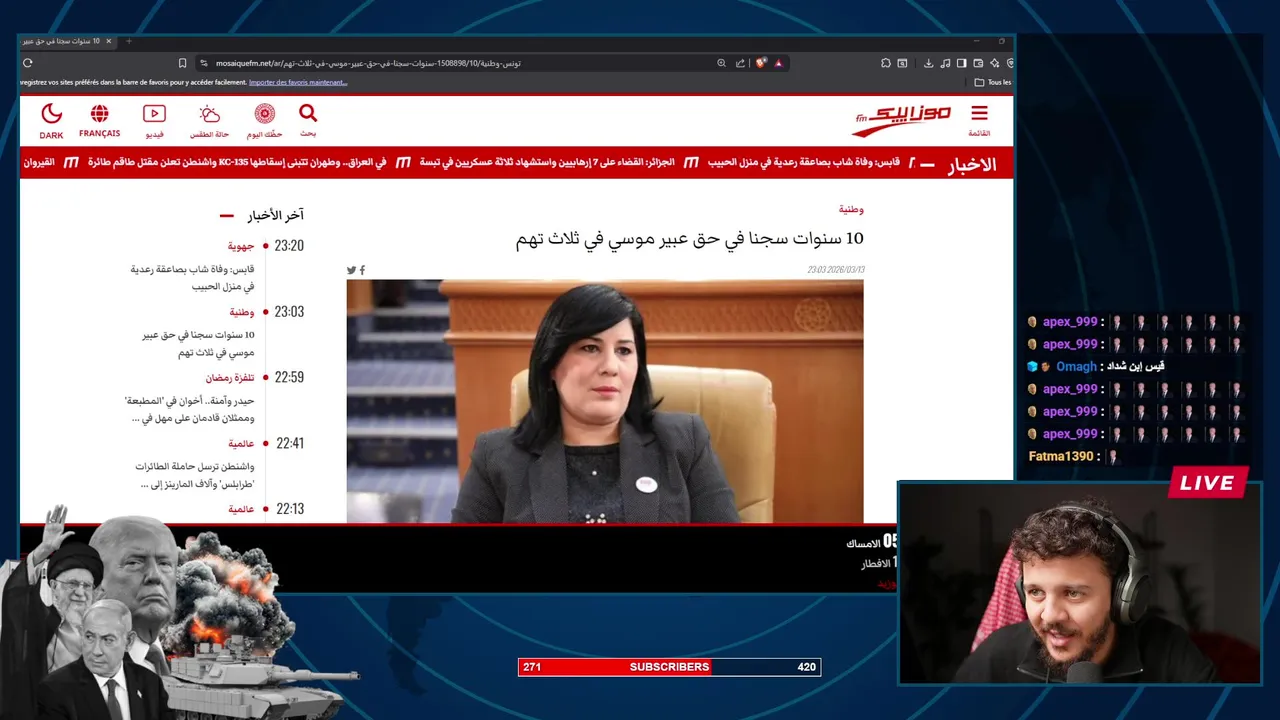The width and height of the screenshot is (1280, 720).
Task: Open the 'Tous les' favorites folder
Action: [992, 82]
